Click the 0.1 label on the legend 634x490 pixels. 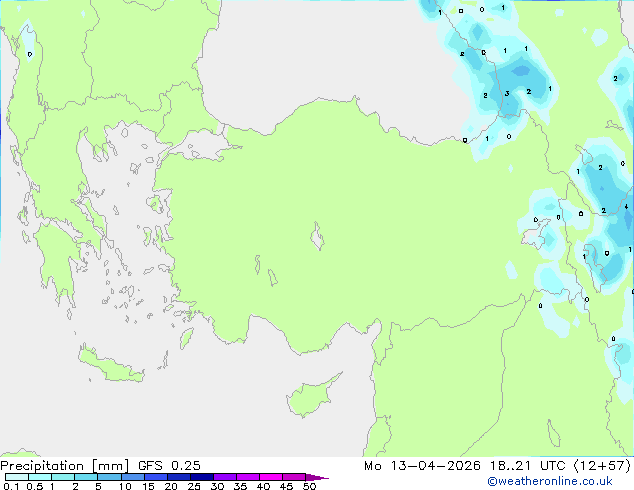(x=10, y=487)
